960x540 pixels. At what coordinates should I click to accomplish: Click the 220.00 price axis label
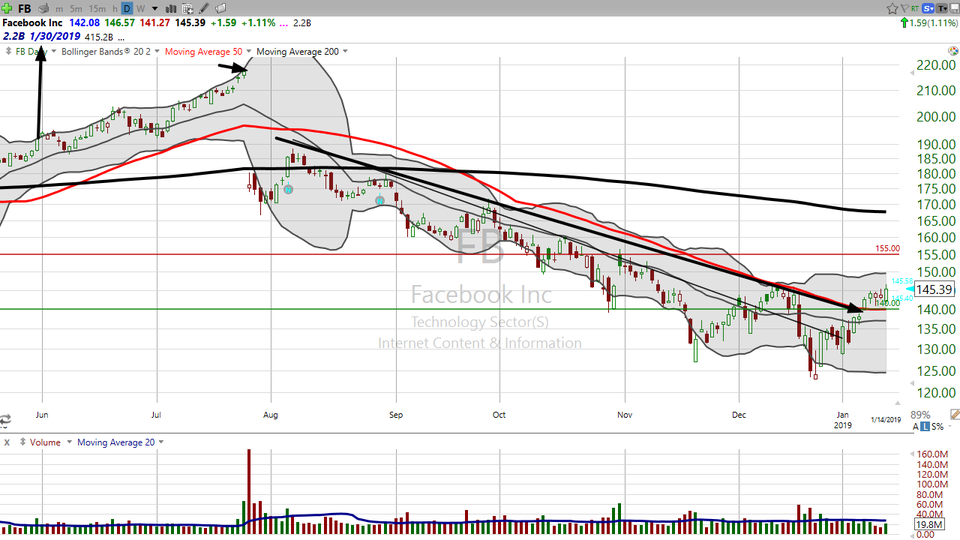pyautogui.click(x=936, y=65)
